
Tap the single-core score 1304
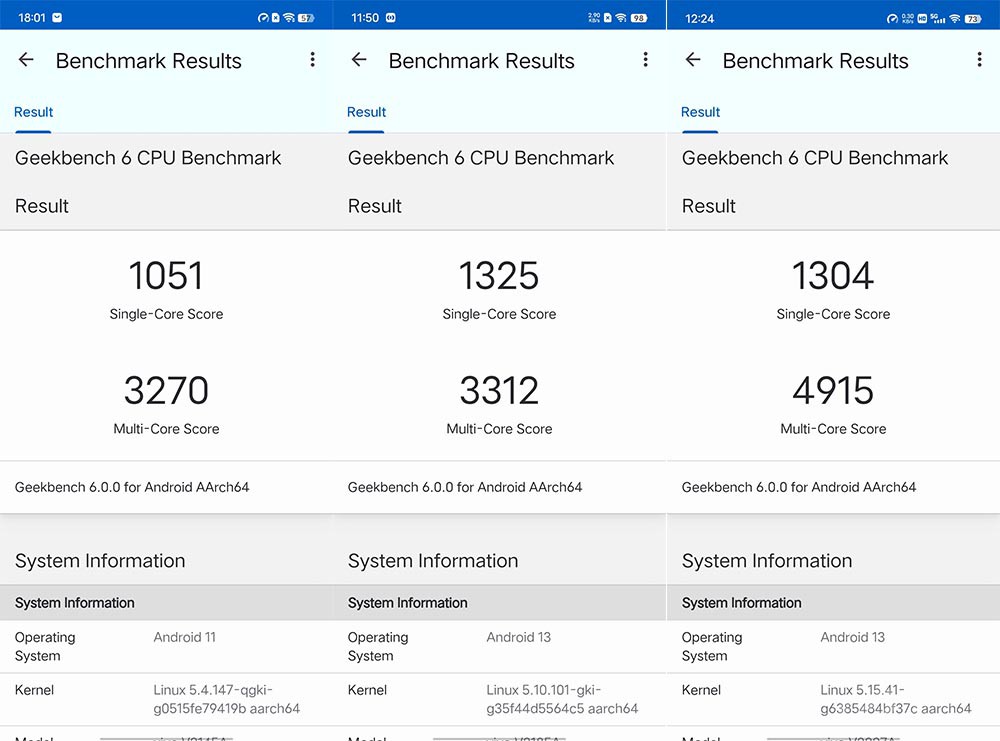(833, 275)
